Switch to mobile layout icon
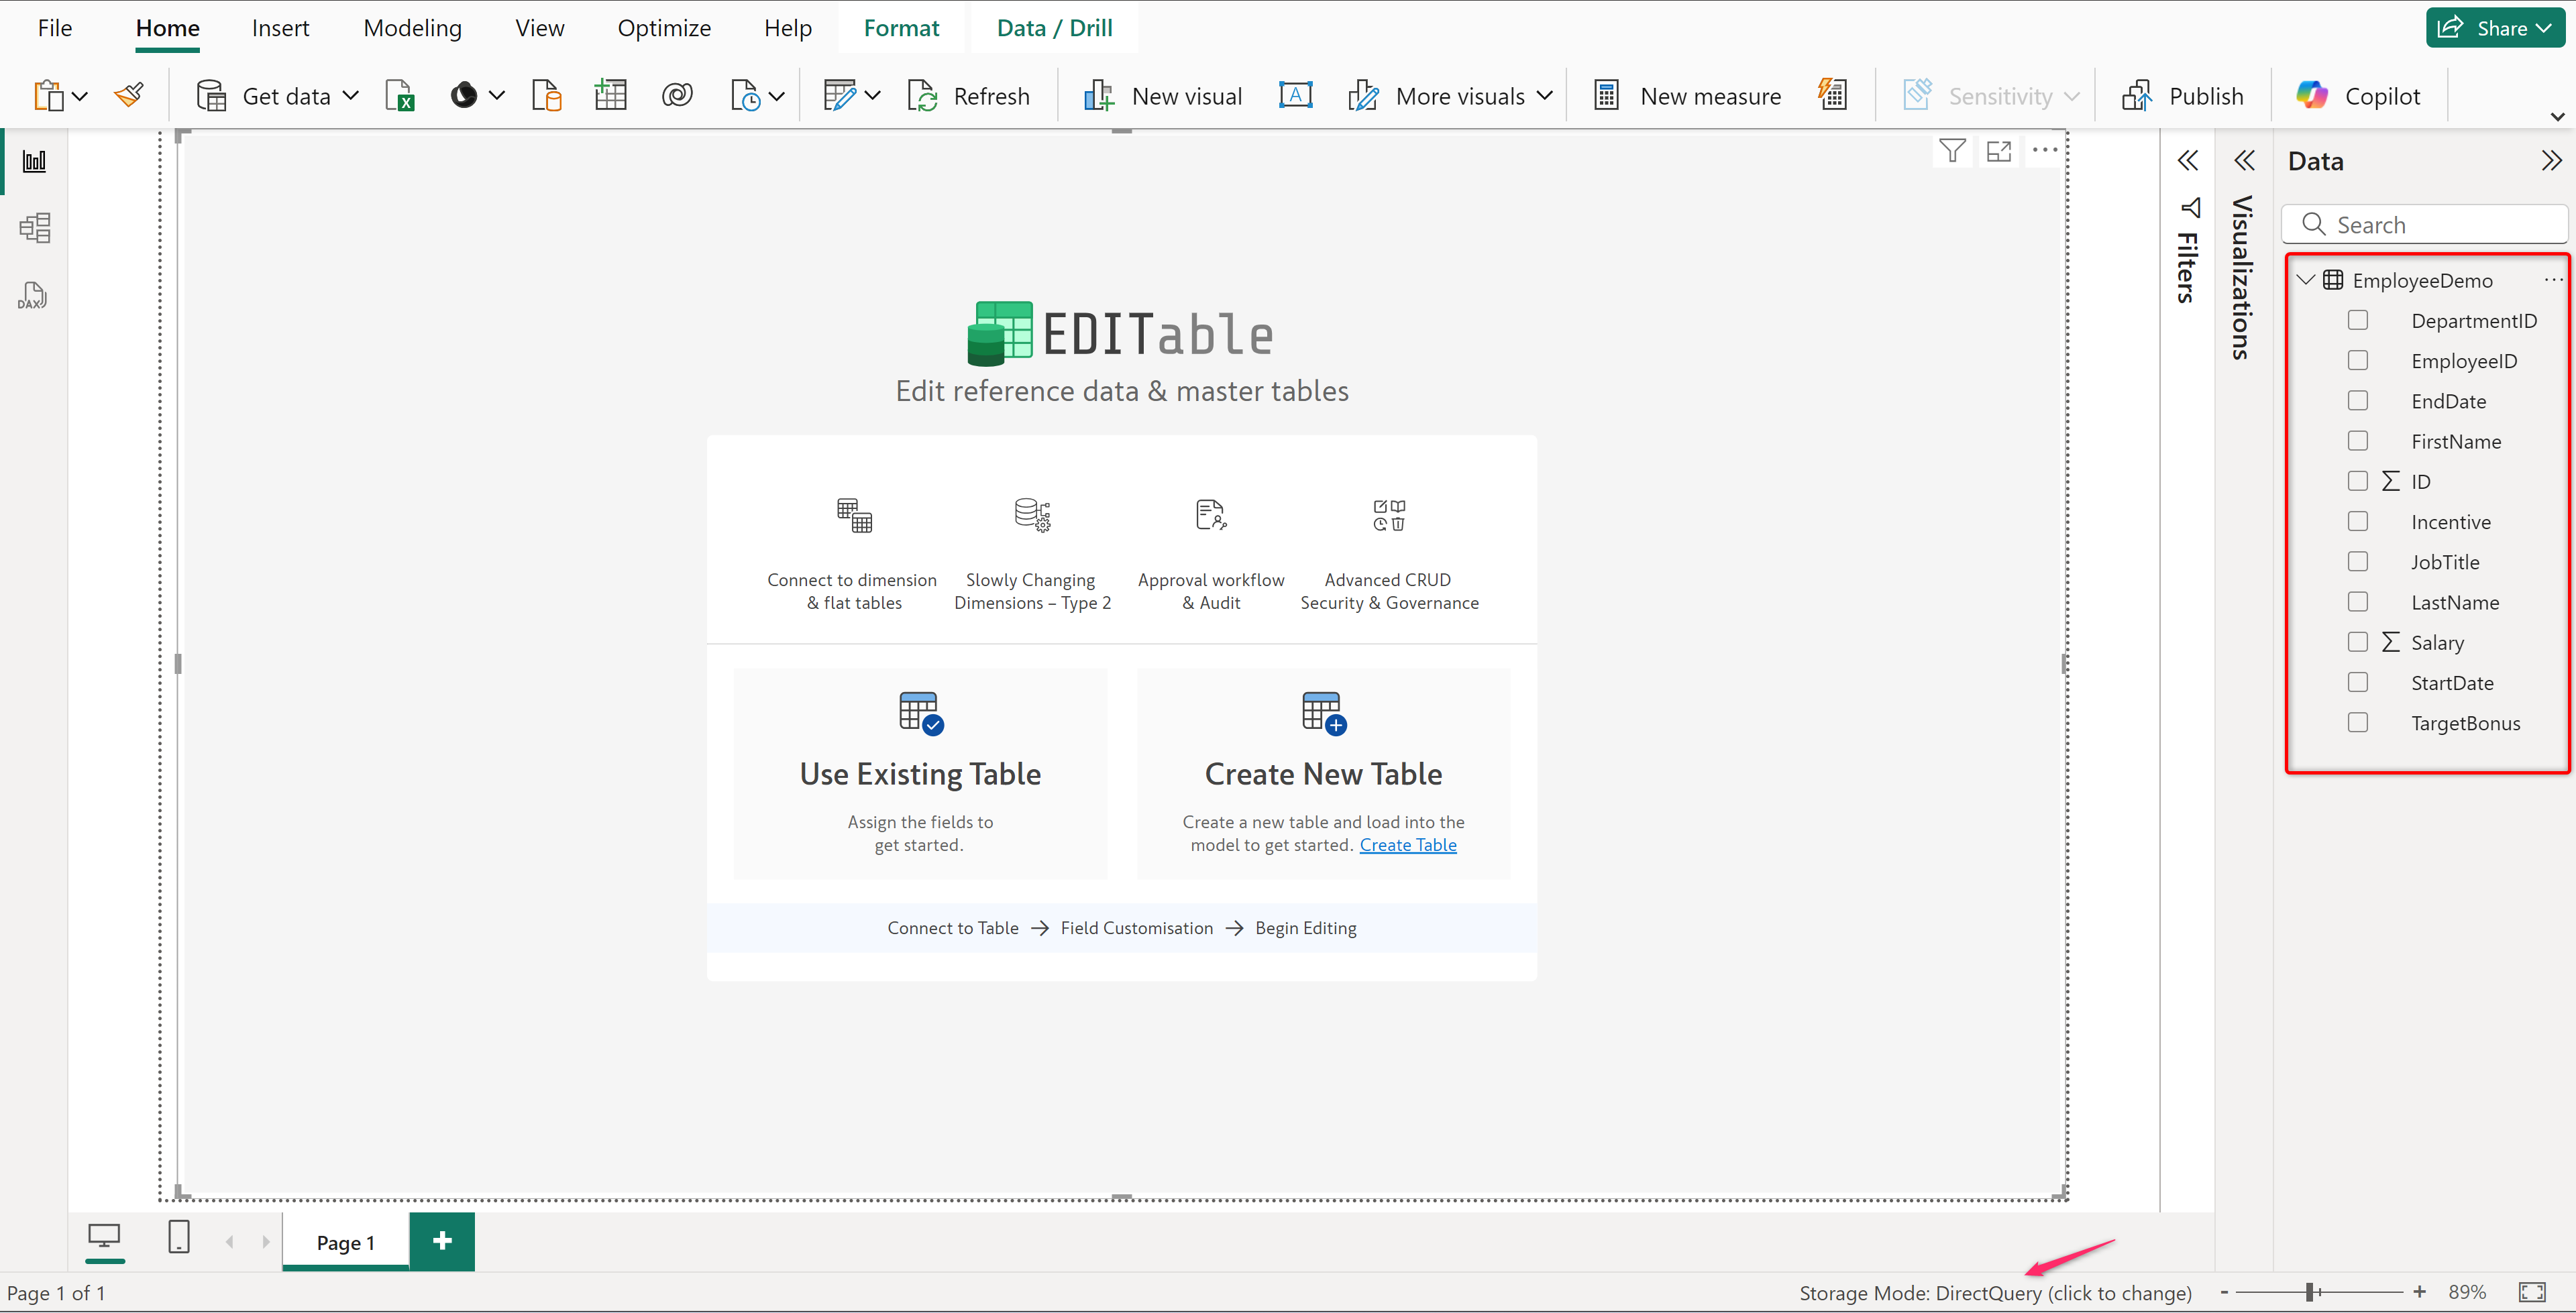2576x1313 pixels. [179, 1238]
